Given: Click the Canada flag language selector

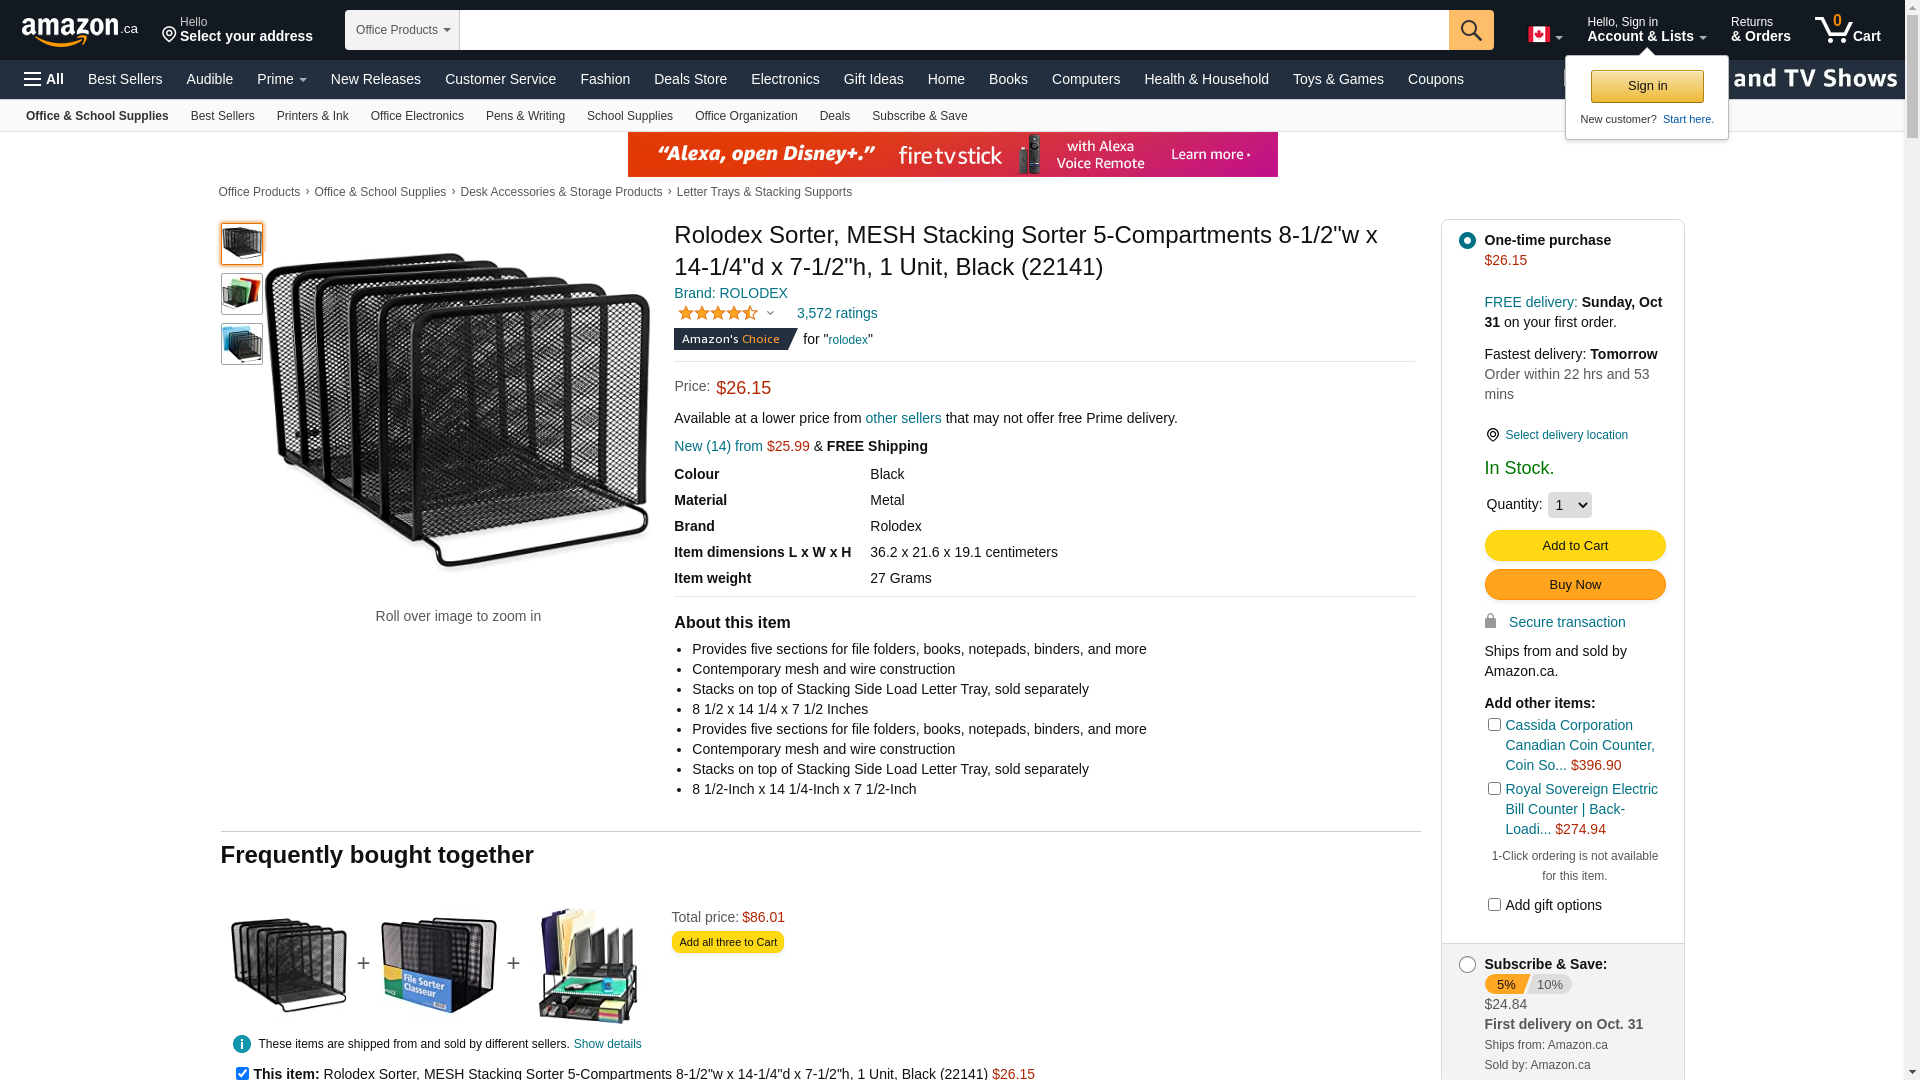Looking at the screenshot, I should pyautogui.click(x=1545, y=35).
